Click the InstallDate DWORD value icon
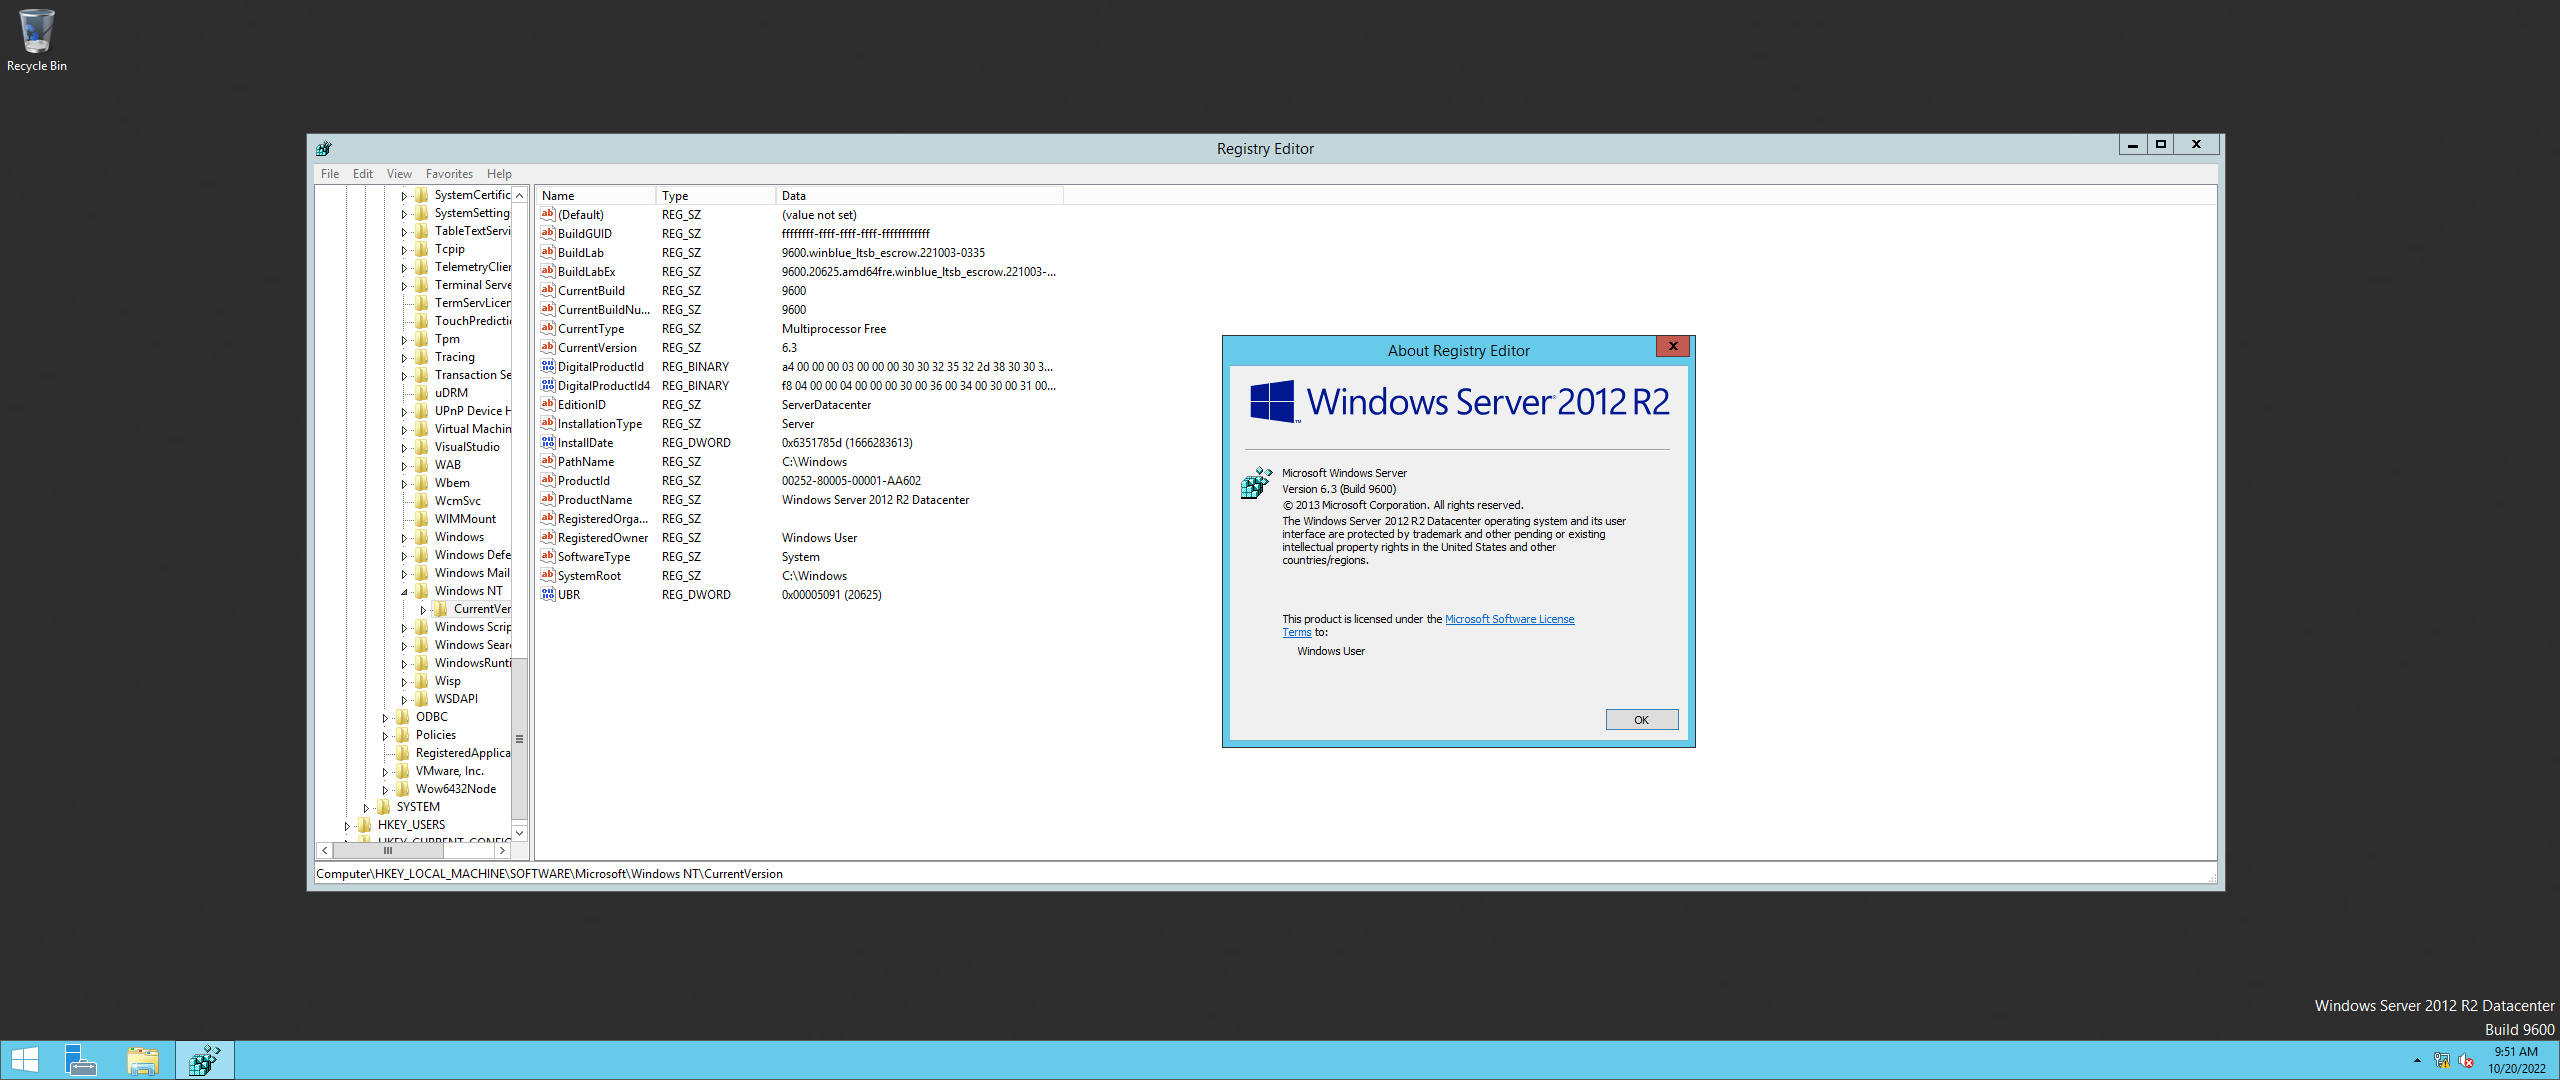Screen dimensions: 2560x1080 (548, 442)
